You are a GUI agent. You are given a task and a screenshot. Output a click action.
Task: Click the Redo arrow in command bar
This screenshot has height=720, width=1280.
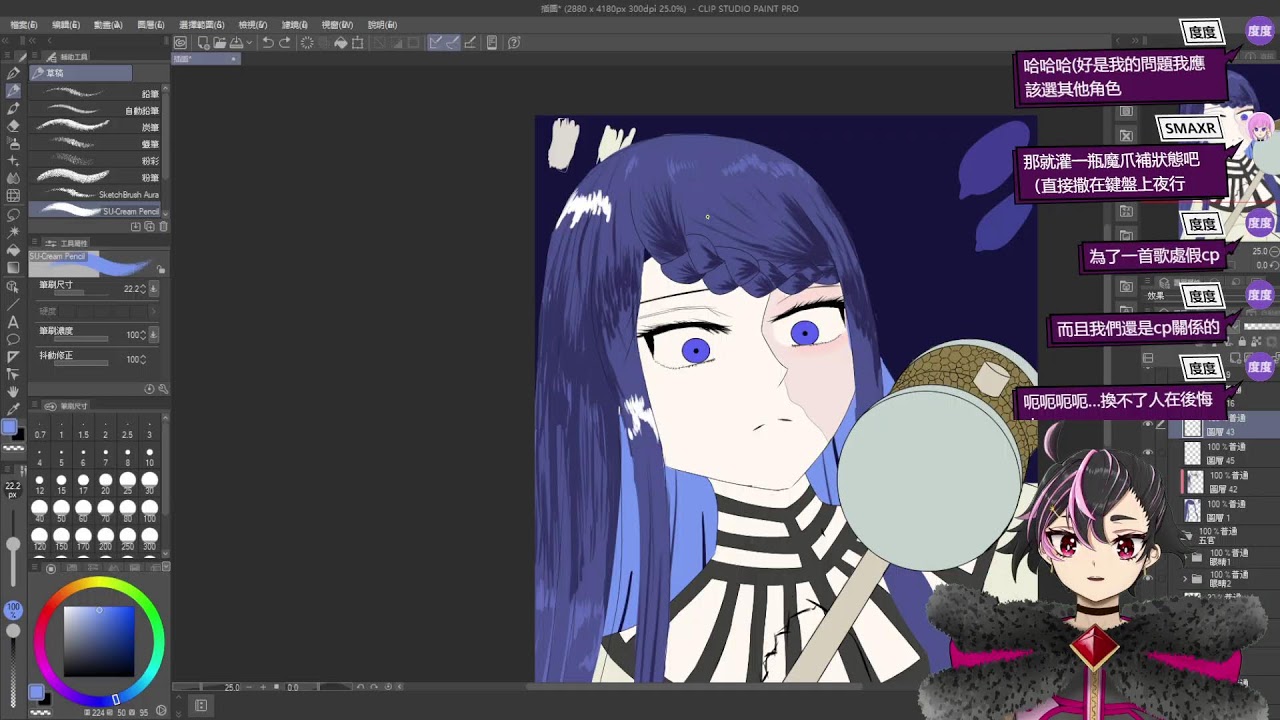285,43
